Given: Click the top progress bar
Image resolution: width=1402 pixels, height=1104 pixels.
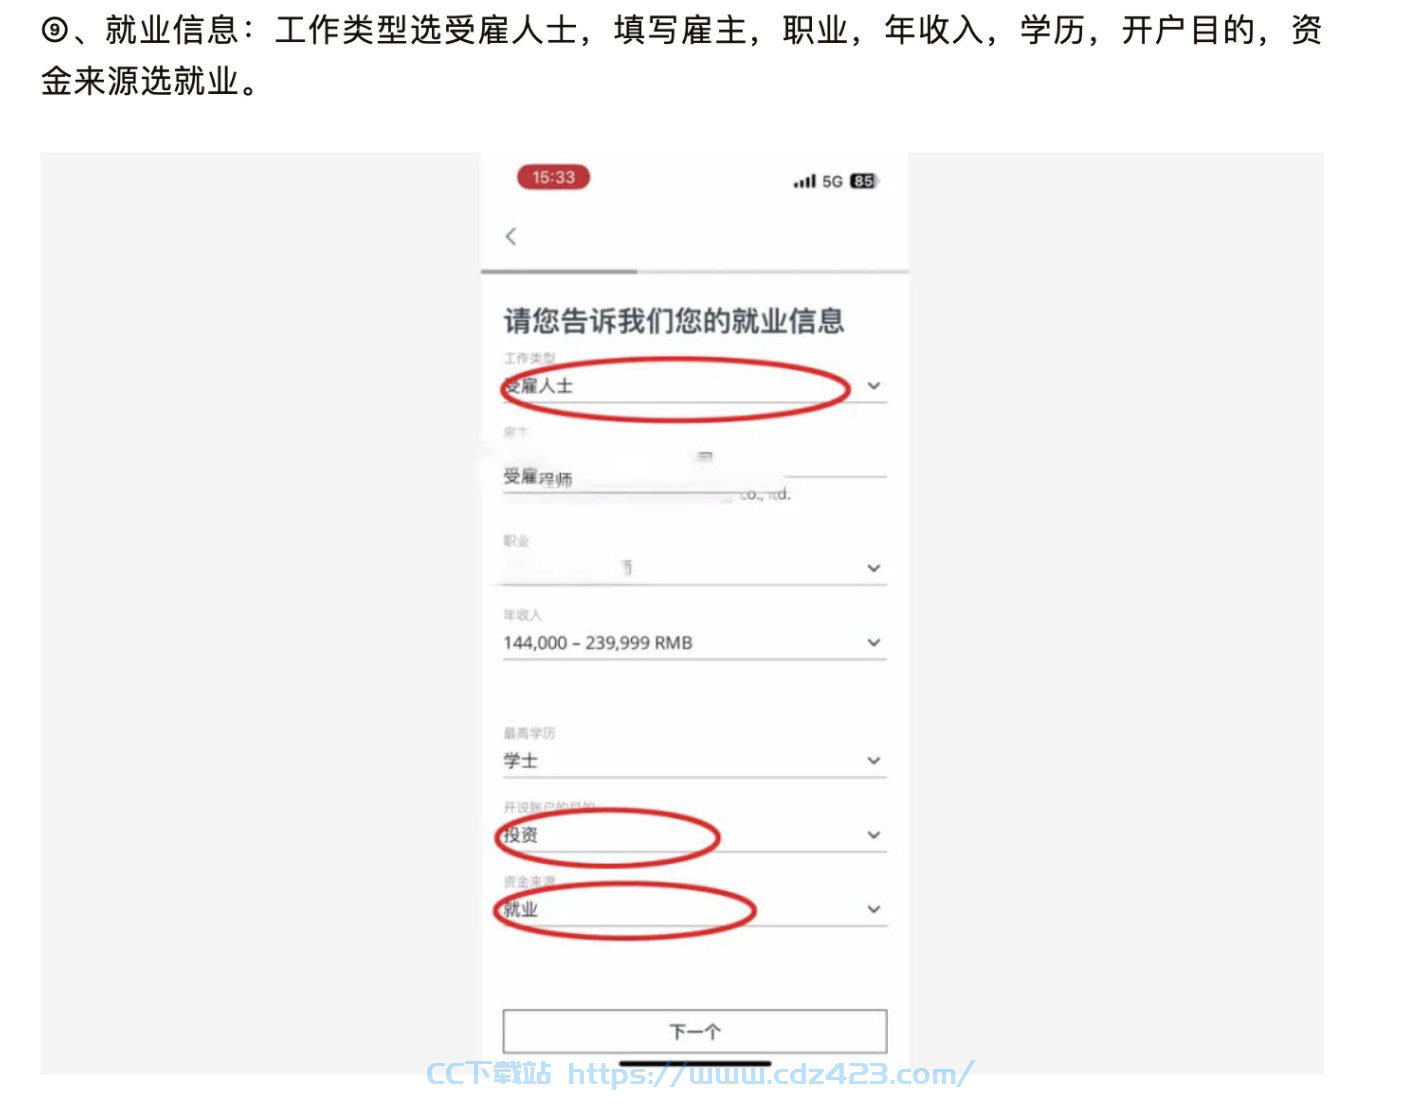Looking at the screenshot, I should [695, 271].
